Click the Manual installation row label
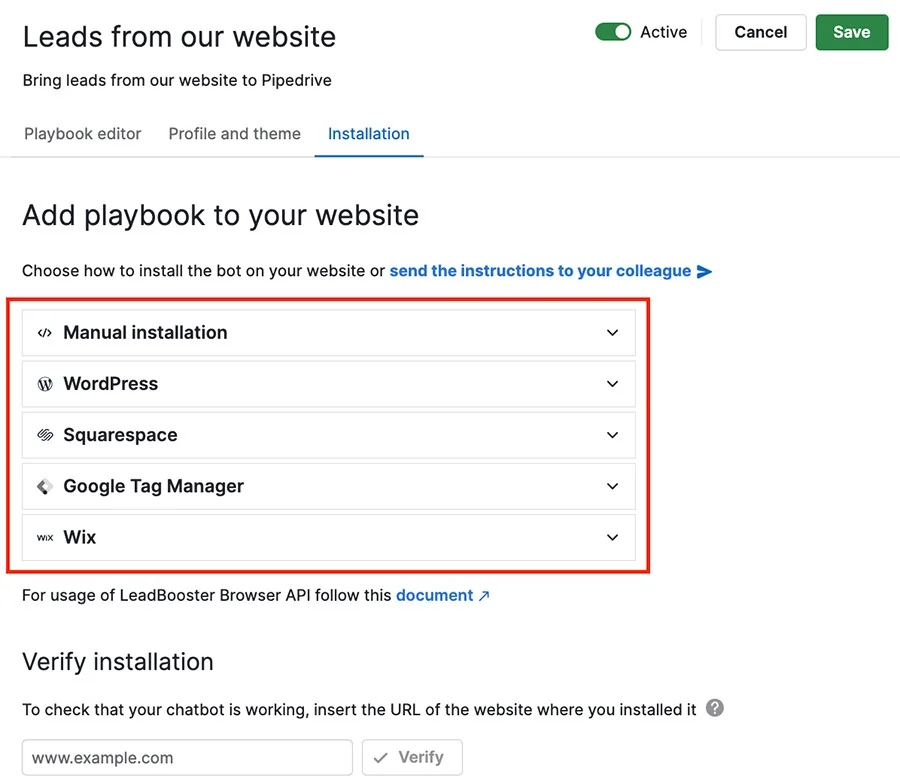Viewport: 900px width, 783px height. pyautogui.click(x=145, y=333)
